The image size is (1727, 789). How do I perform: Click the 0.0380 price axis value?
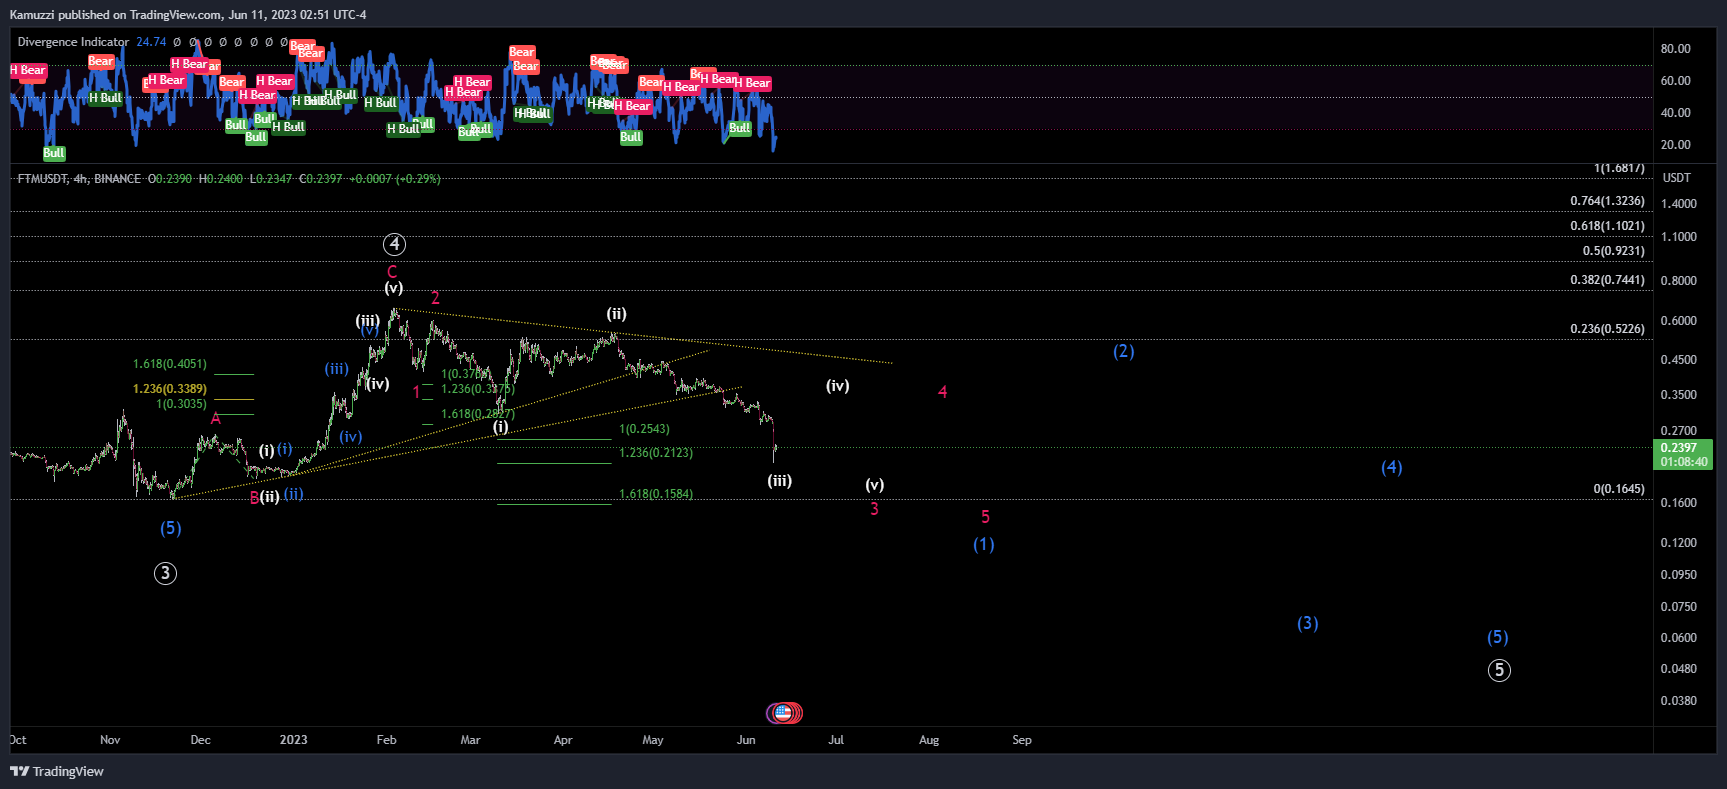(x=1678, y=701)
